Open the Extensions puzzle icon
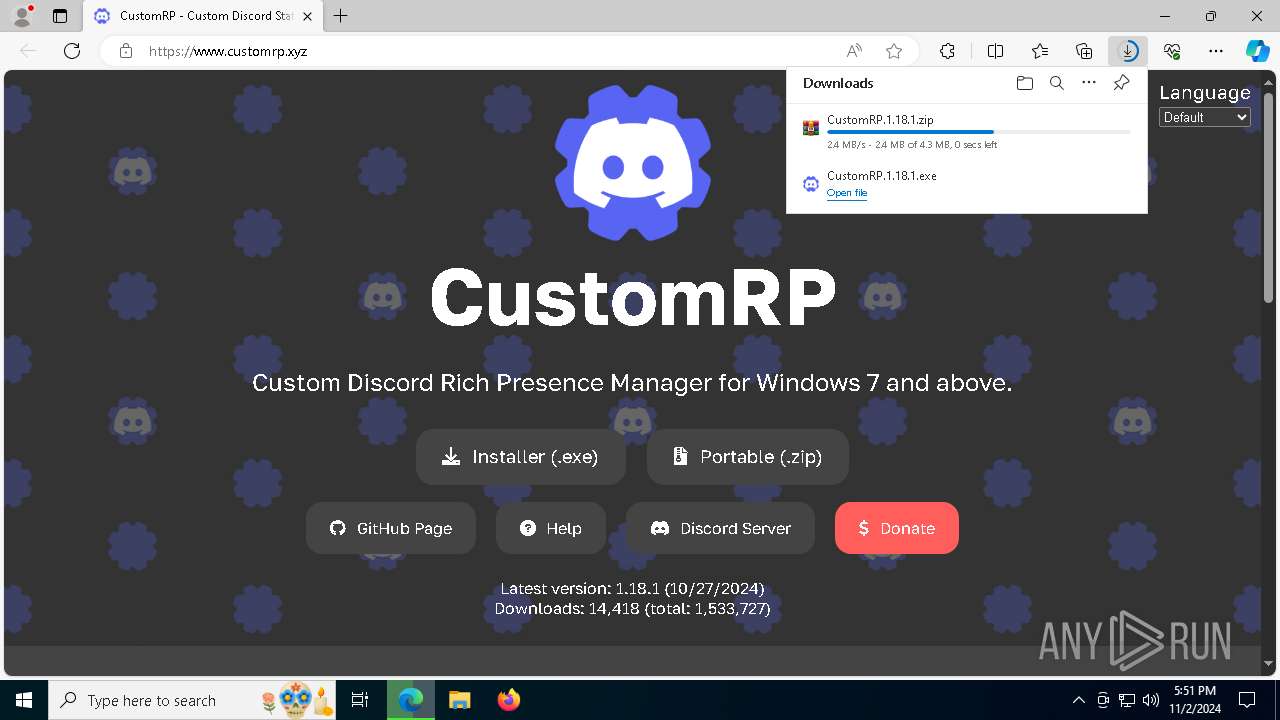The height and width of the screenshot is (720, 1280). (x=947, y=51)
